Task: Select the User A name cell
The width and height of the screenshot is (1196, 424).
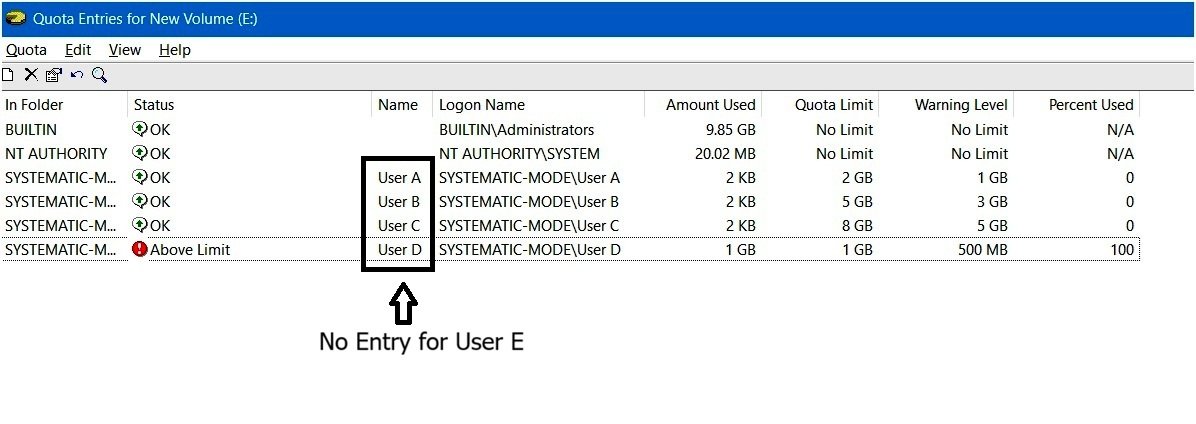Action: click(x=399, y=178)
